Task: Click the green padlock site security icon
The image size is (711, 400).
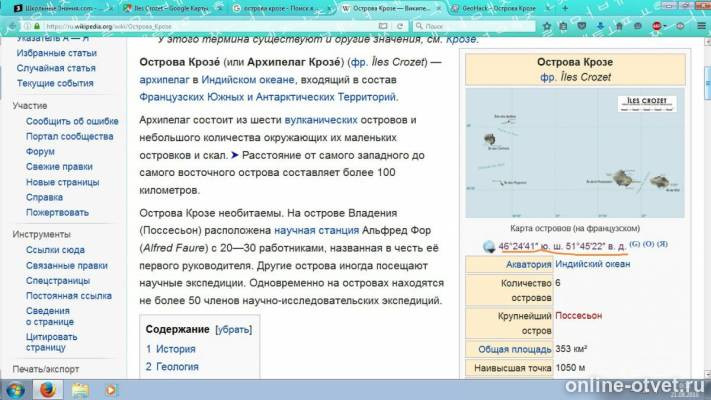Action: point(37,26)
